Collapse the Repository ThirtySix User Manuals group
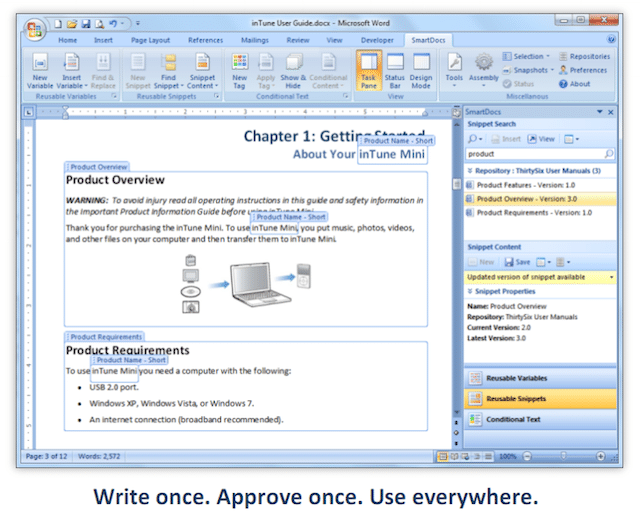The image size is (640, 521). pyautogui.click(x=470, y=171)
